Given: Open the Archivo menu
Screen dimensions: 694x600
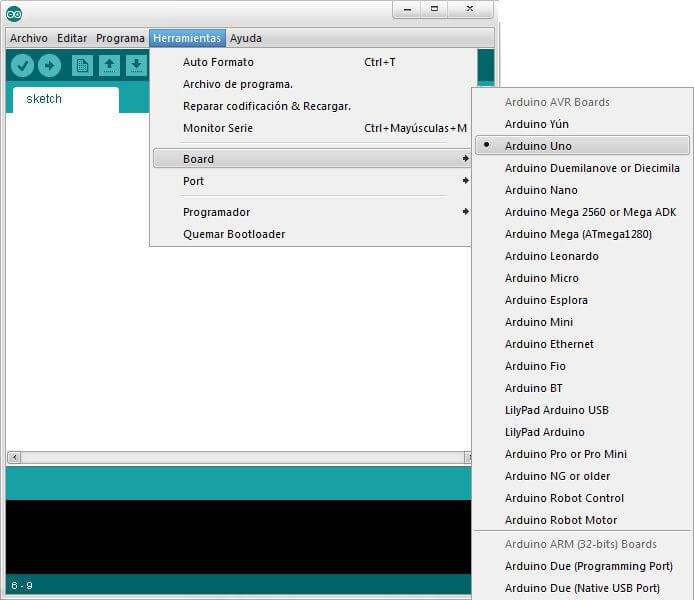Looking at the screenshot, I should point(29,38).
